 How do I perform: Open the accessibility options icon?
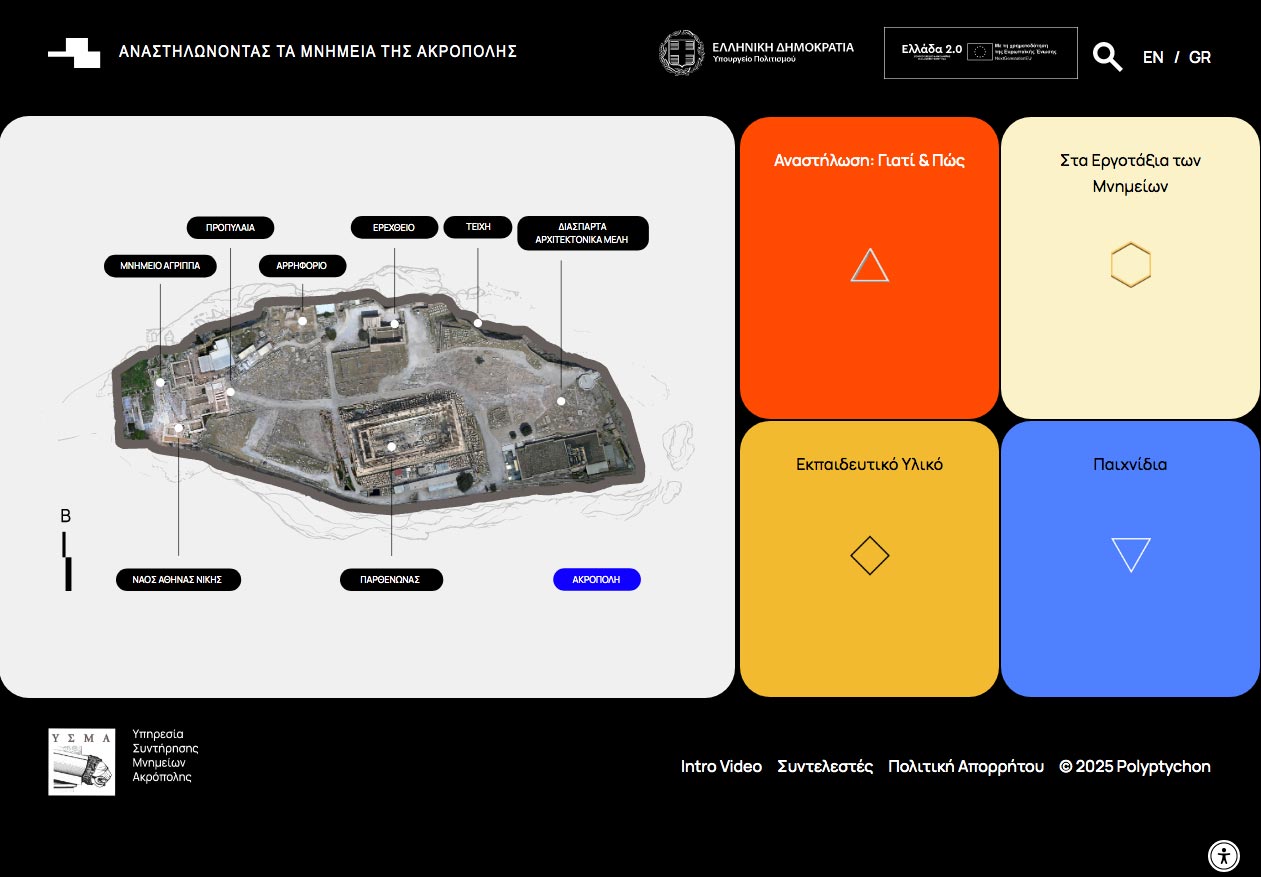1223,856
